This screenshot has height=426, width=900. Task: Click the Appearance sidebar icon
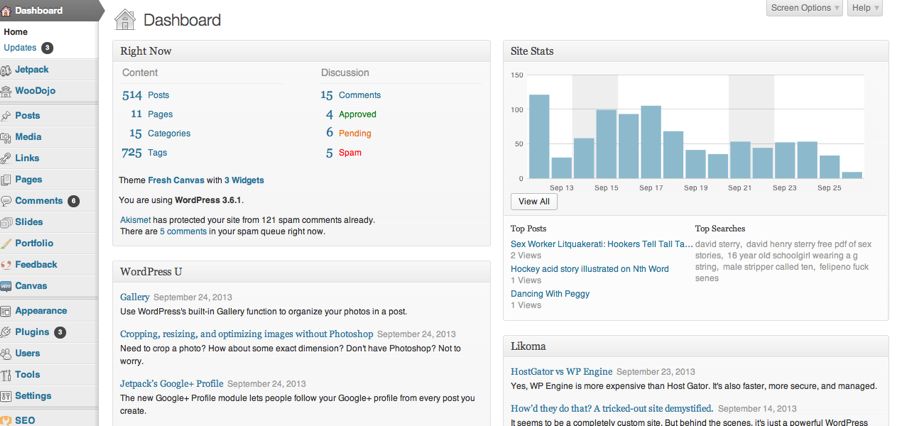pos(6,311)
